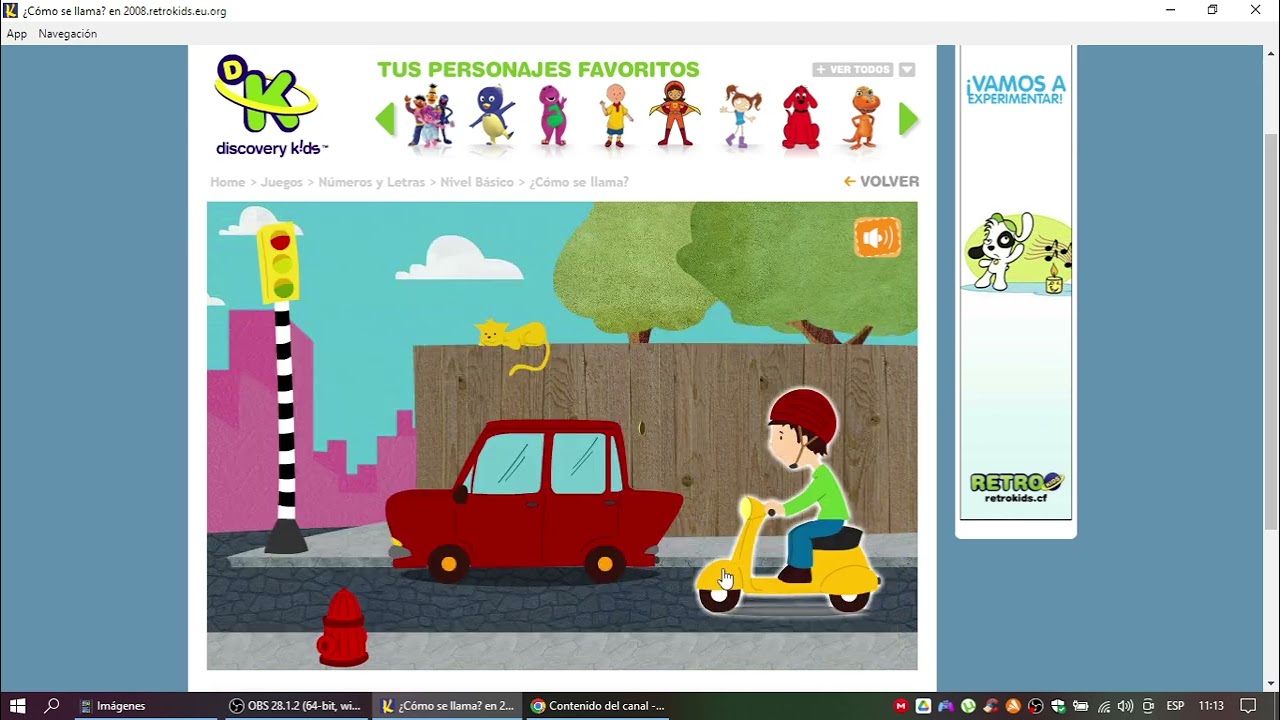Open the App menu
The image size is (1280, 720).
(x=17, y=34)
